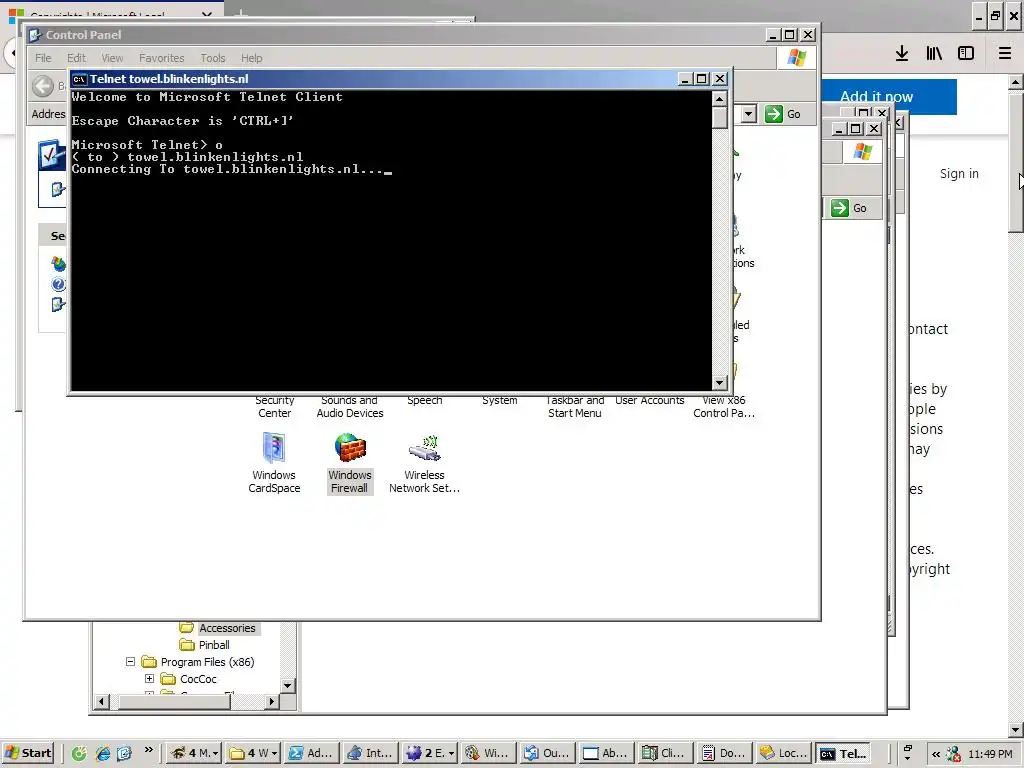Screen dimensions: 1024x768
Task: Click the 11:49 PM taskbar clock
Action: (990, 754)
